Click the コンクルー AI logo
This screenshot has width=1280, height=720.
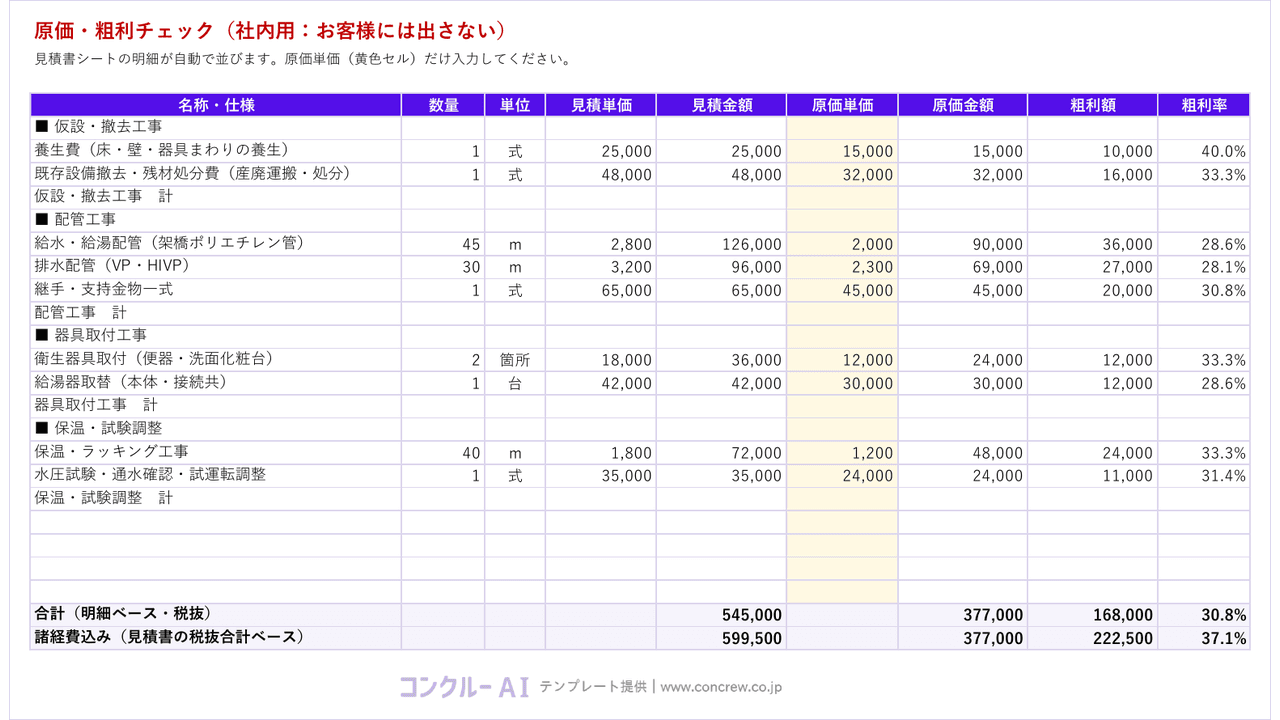pos(464,686)
